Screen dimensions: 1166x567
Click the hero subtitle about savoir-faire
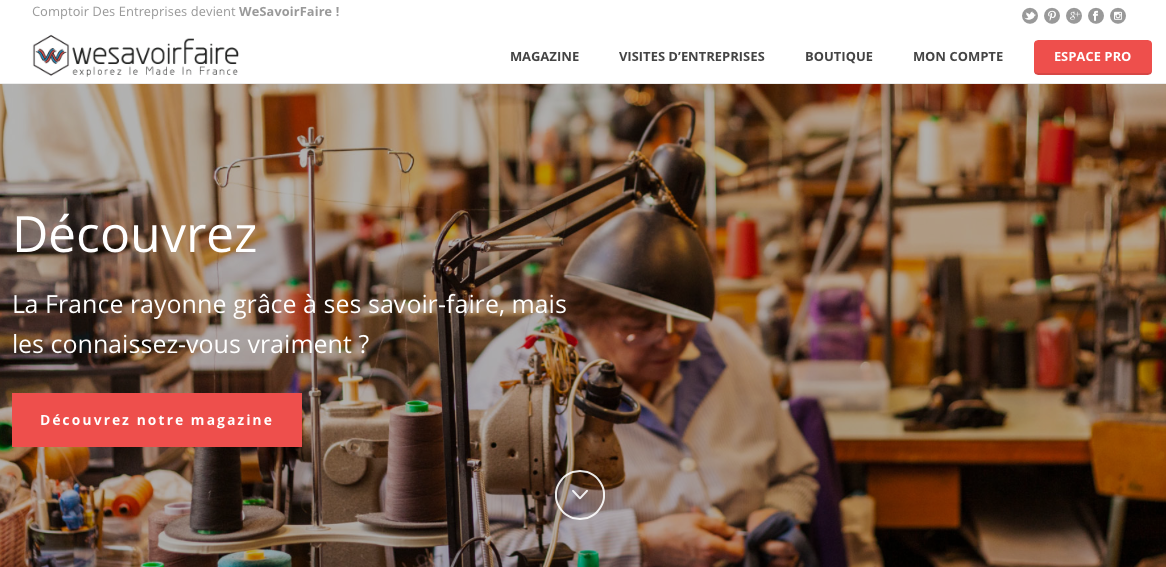pyautogui.click(x=289, y=324)
